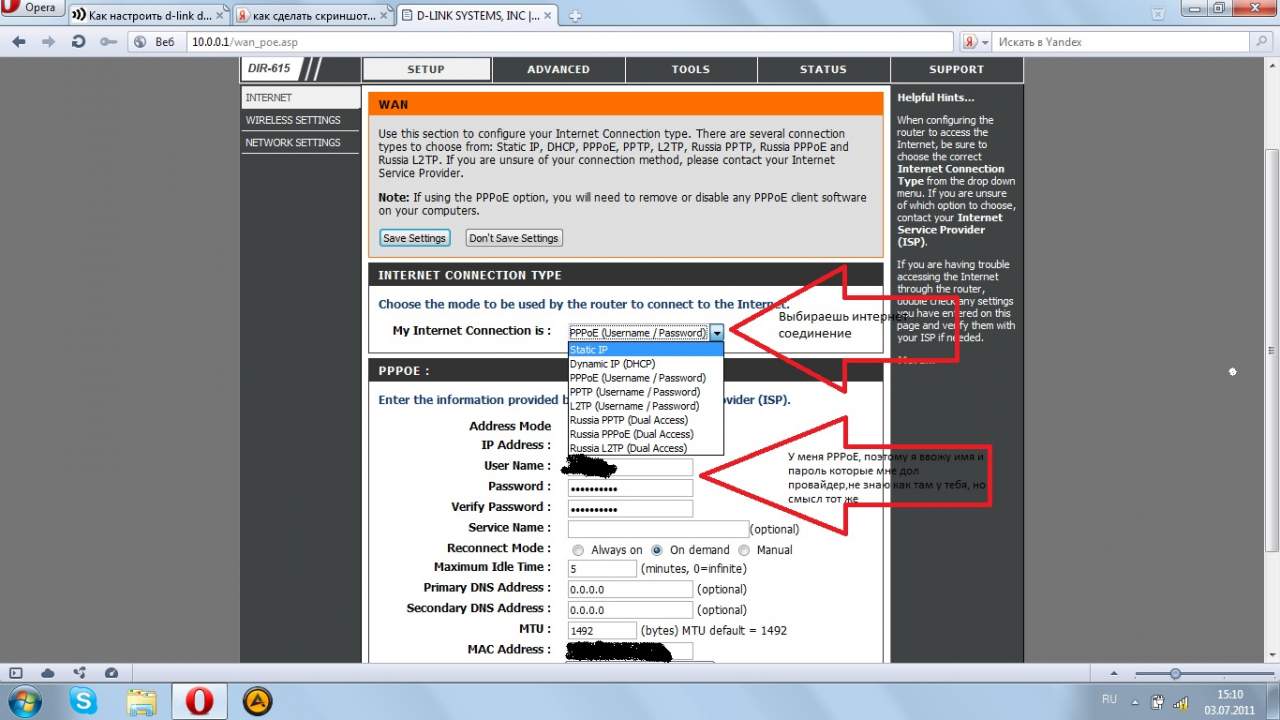This screenshot has width=1280, height=720.
Task: Click the RU language indicator
Action: point(1108,700)
